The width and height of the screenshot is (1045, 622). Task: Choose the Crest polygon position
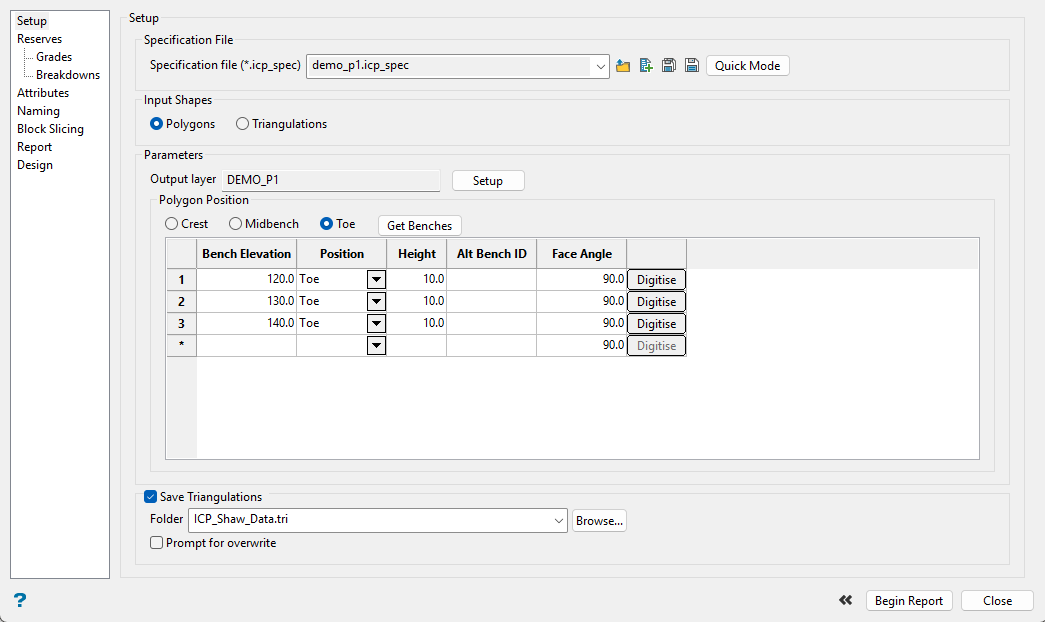pos(172,224)
